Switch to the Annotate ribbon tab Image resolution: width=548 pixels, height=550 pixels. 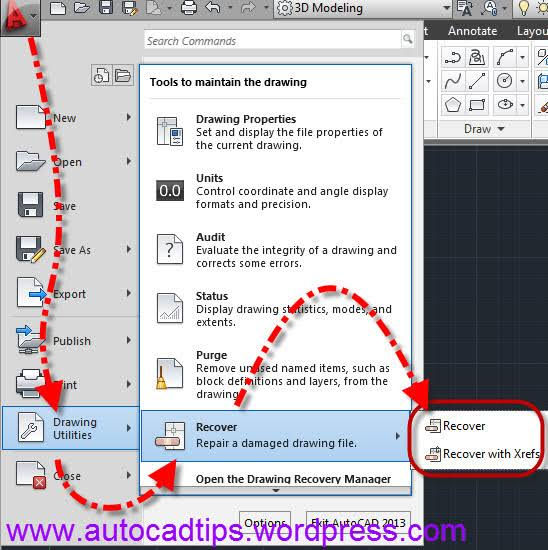point(472,31)
